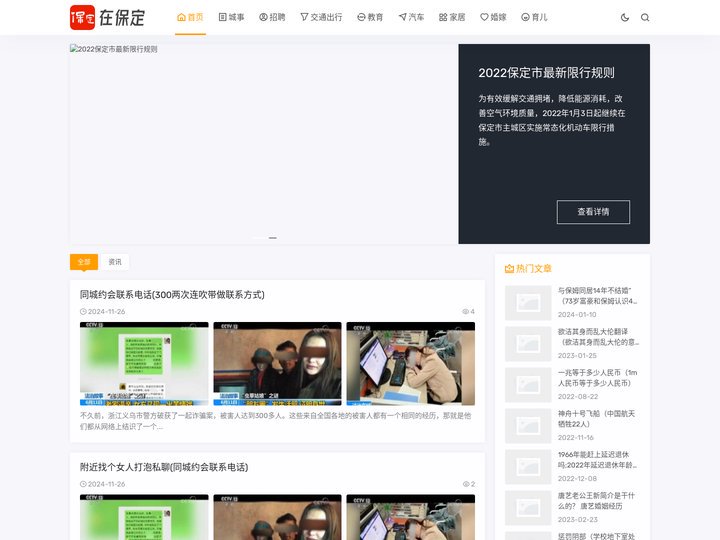Open hot article 唐艺老公王新简介是干什么的

[596, 501]
